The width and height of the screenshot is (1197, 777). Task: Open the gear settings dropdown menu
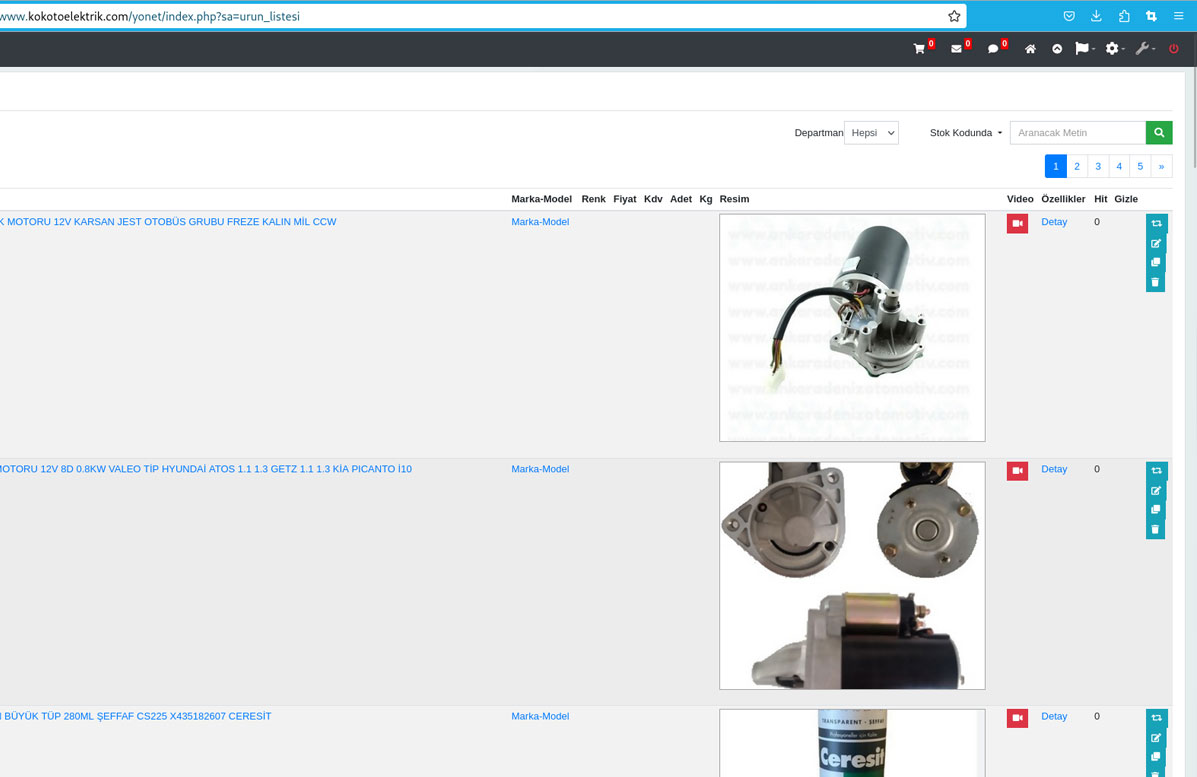(x=1113, y=49)
